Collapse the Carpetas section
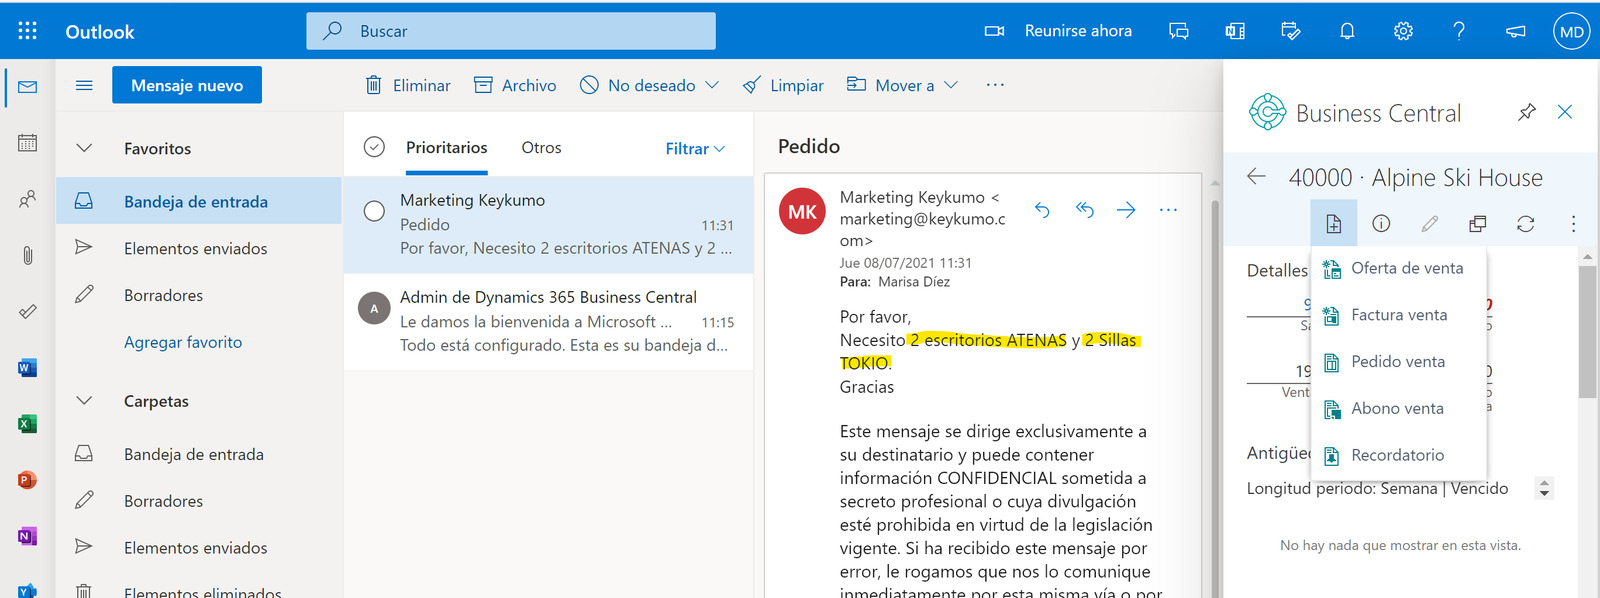Image resolution: width=1600 pixels, height=598 pixels. coord(84,401)
